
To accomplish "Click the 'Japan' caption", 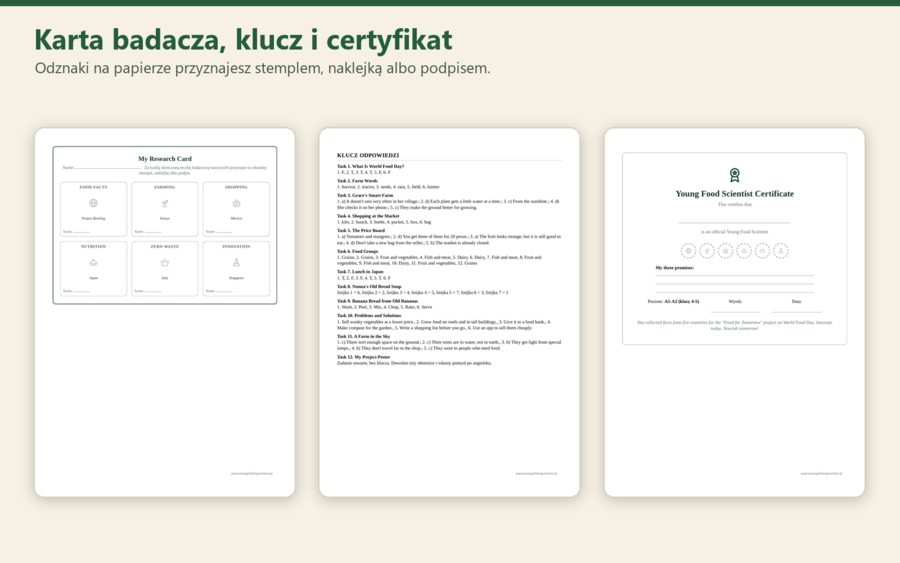I will [93, 278].
